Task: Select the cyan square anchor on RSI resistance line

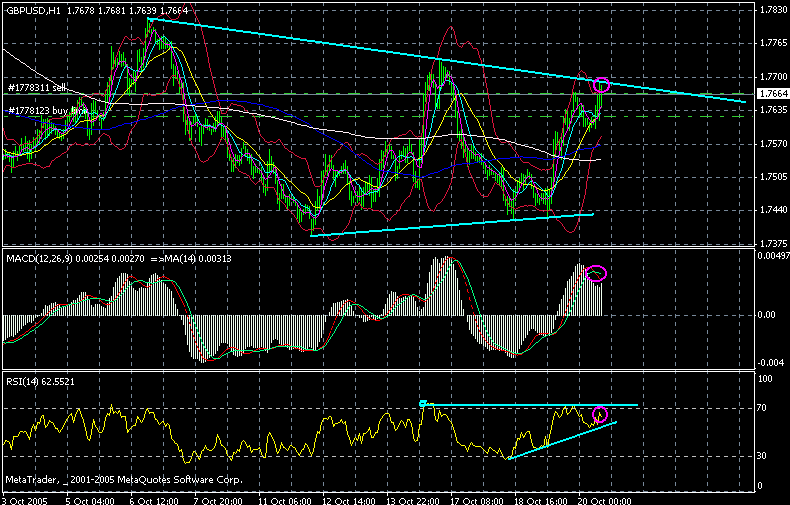Action: pos(423,404)
